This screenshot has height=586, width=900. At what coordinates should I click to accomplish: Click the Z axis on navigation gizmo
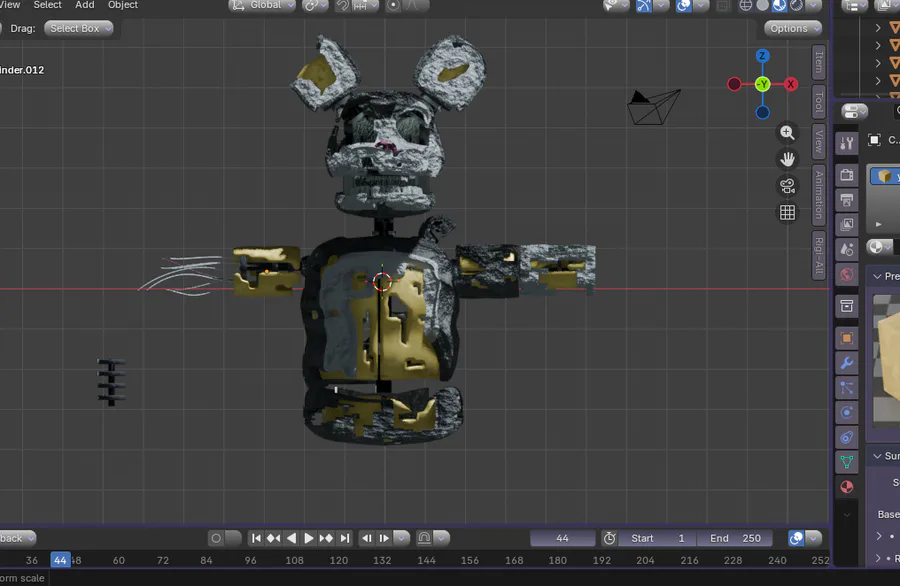point(762,56)
